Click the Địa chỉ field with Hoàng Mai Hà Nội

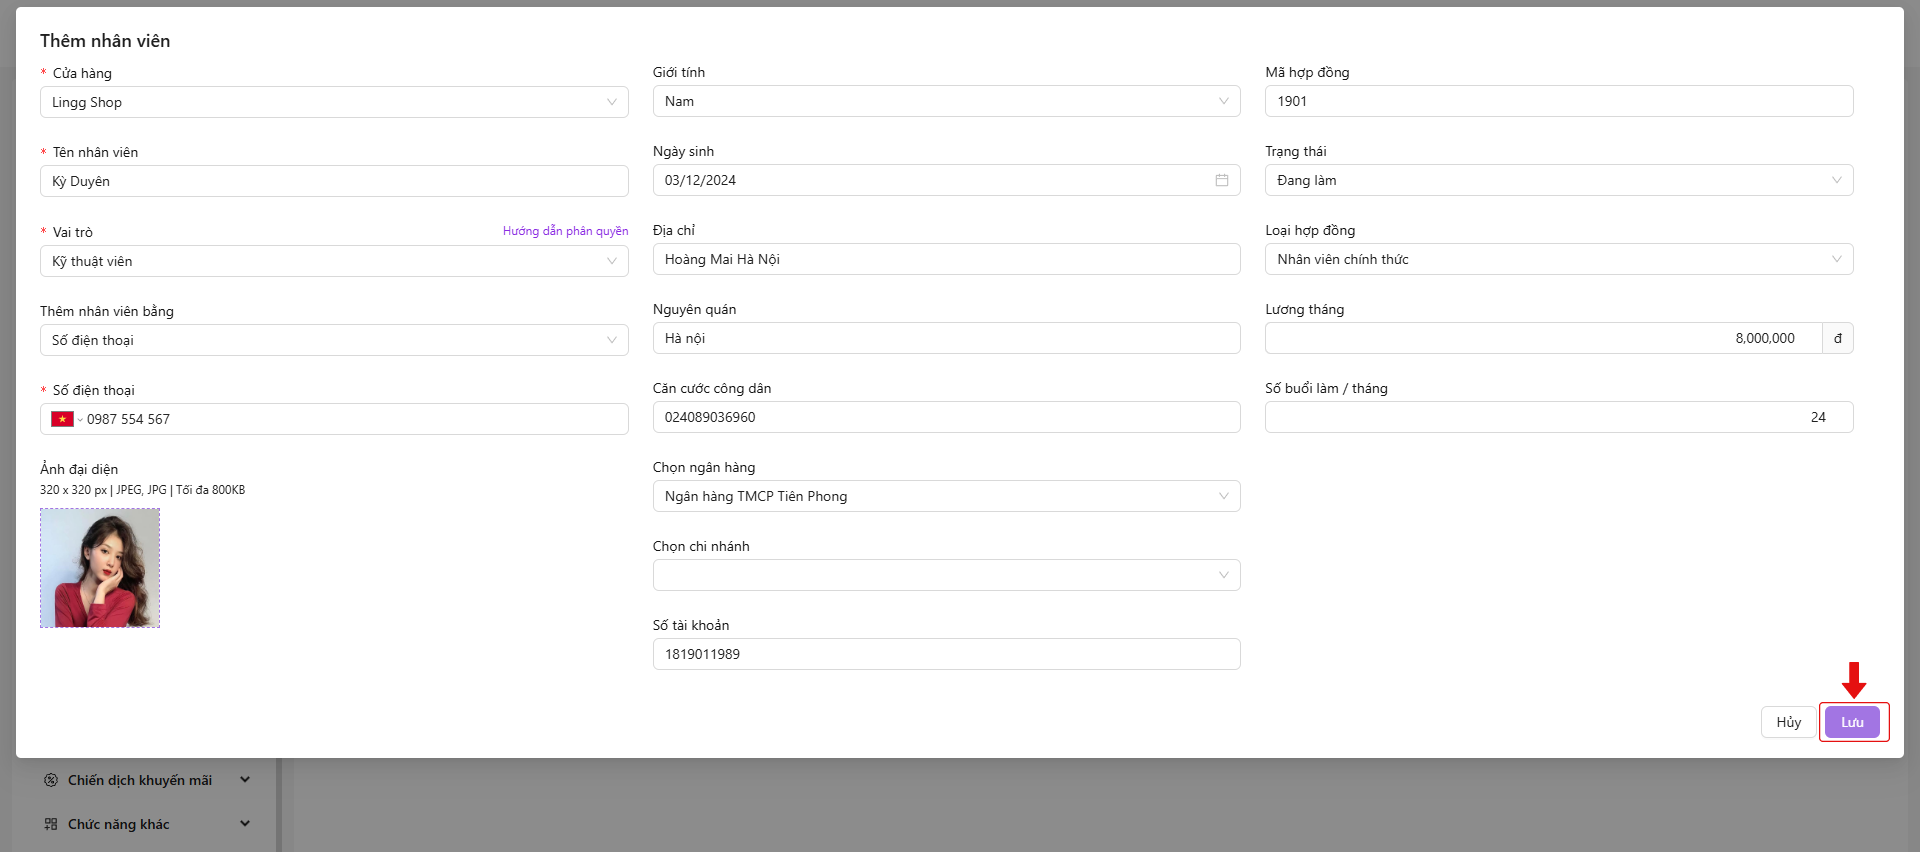click(x=946, y=259)
